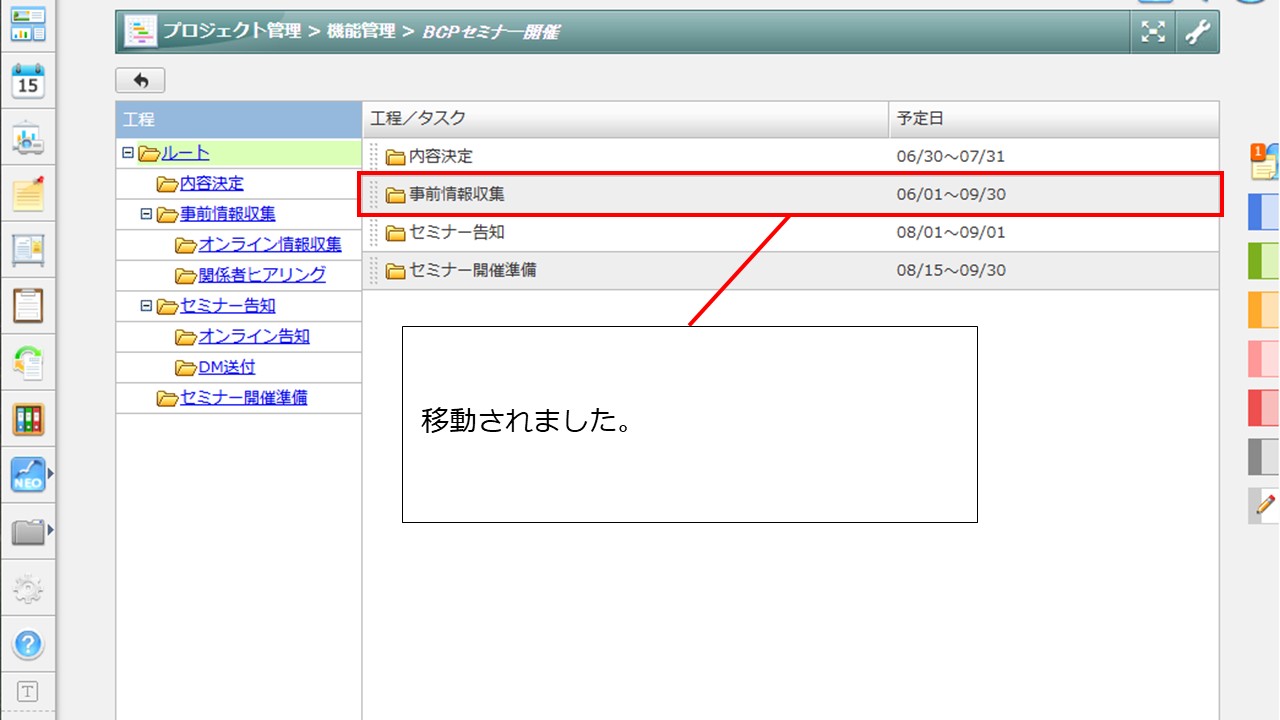
Task: Open the colored binders cabinet icon
Action: (28, 418)
